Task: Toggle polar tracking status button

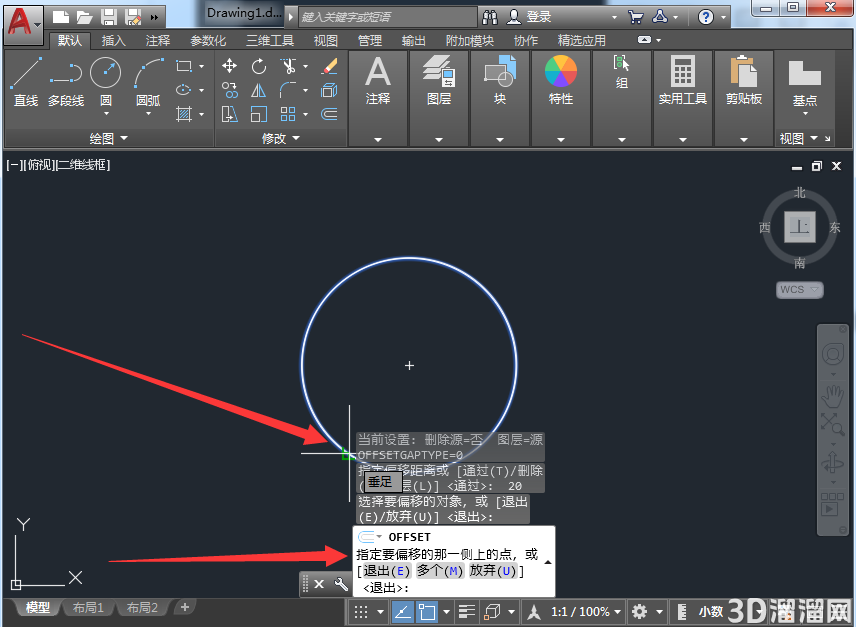Action: (402, 612)
